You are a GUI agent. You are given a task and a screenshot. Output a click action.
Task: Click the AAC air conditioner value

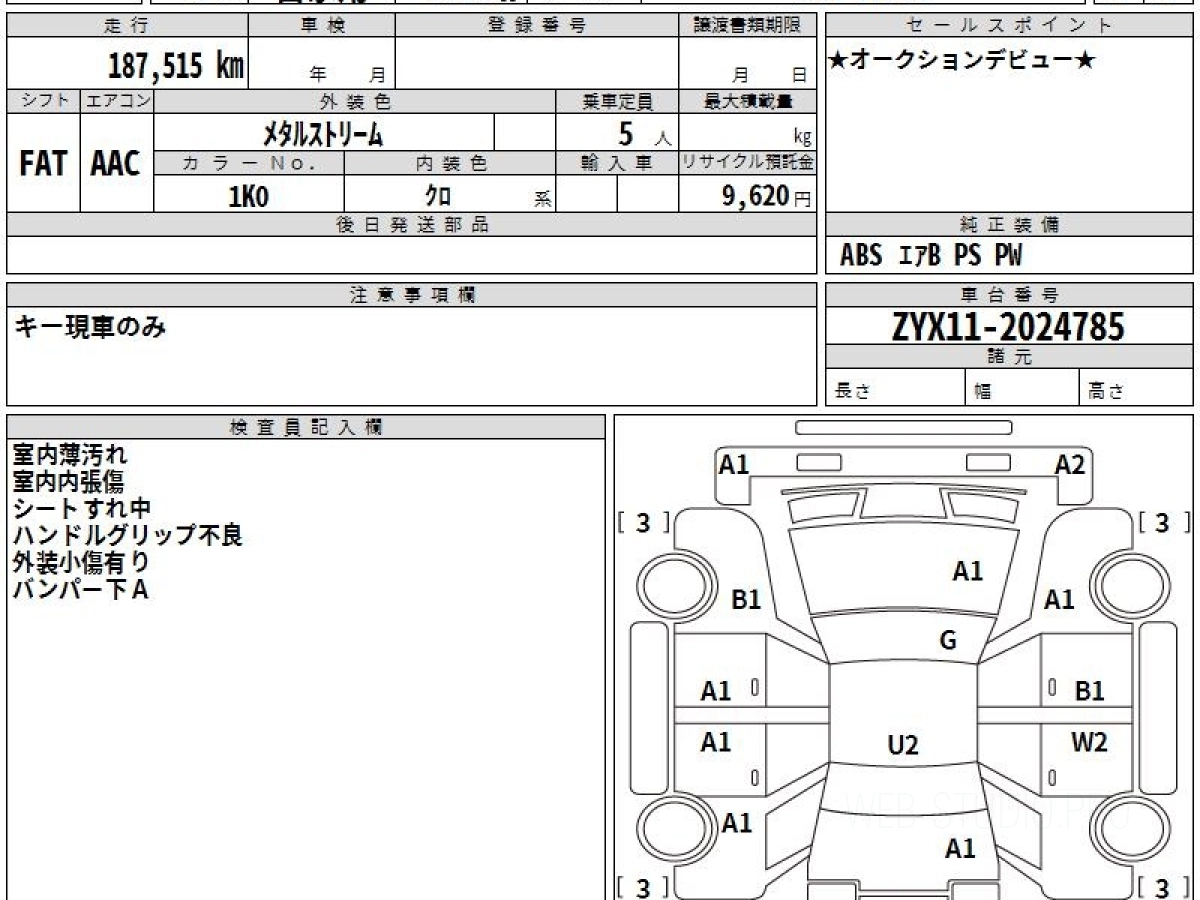(116, 164)
